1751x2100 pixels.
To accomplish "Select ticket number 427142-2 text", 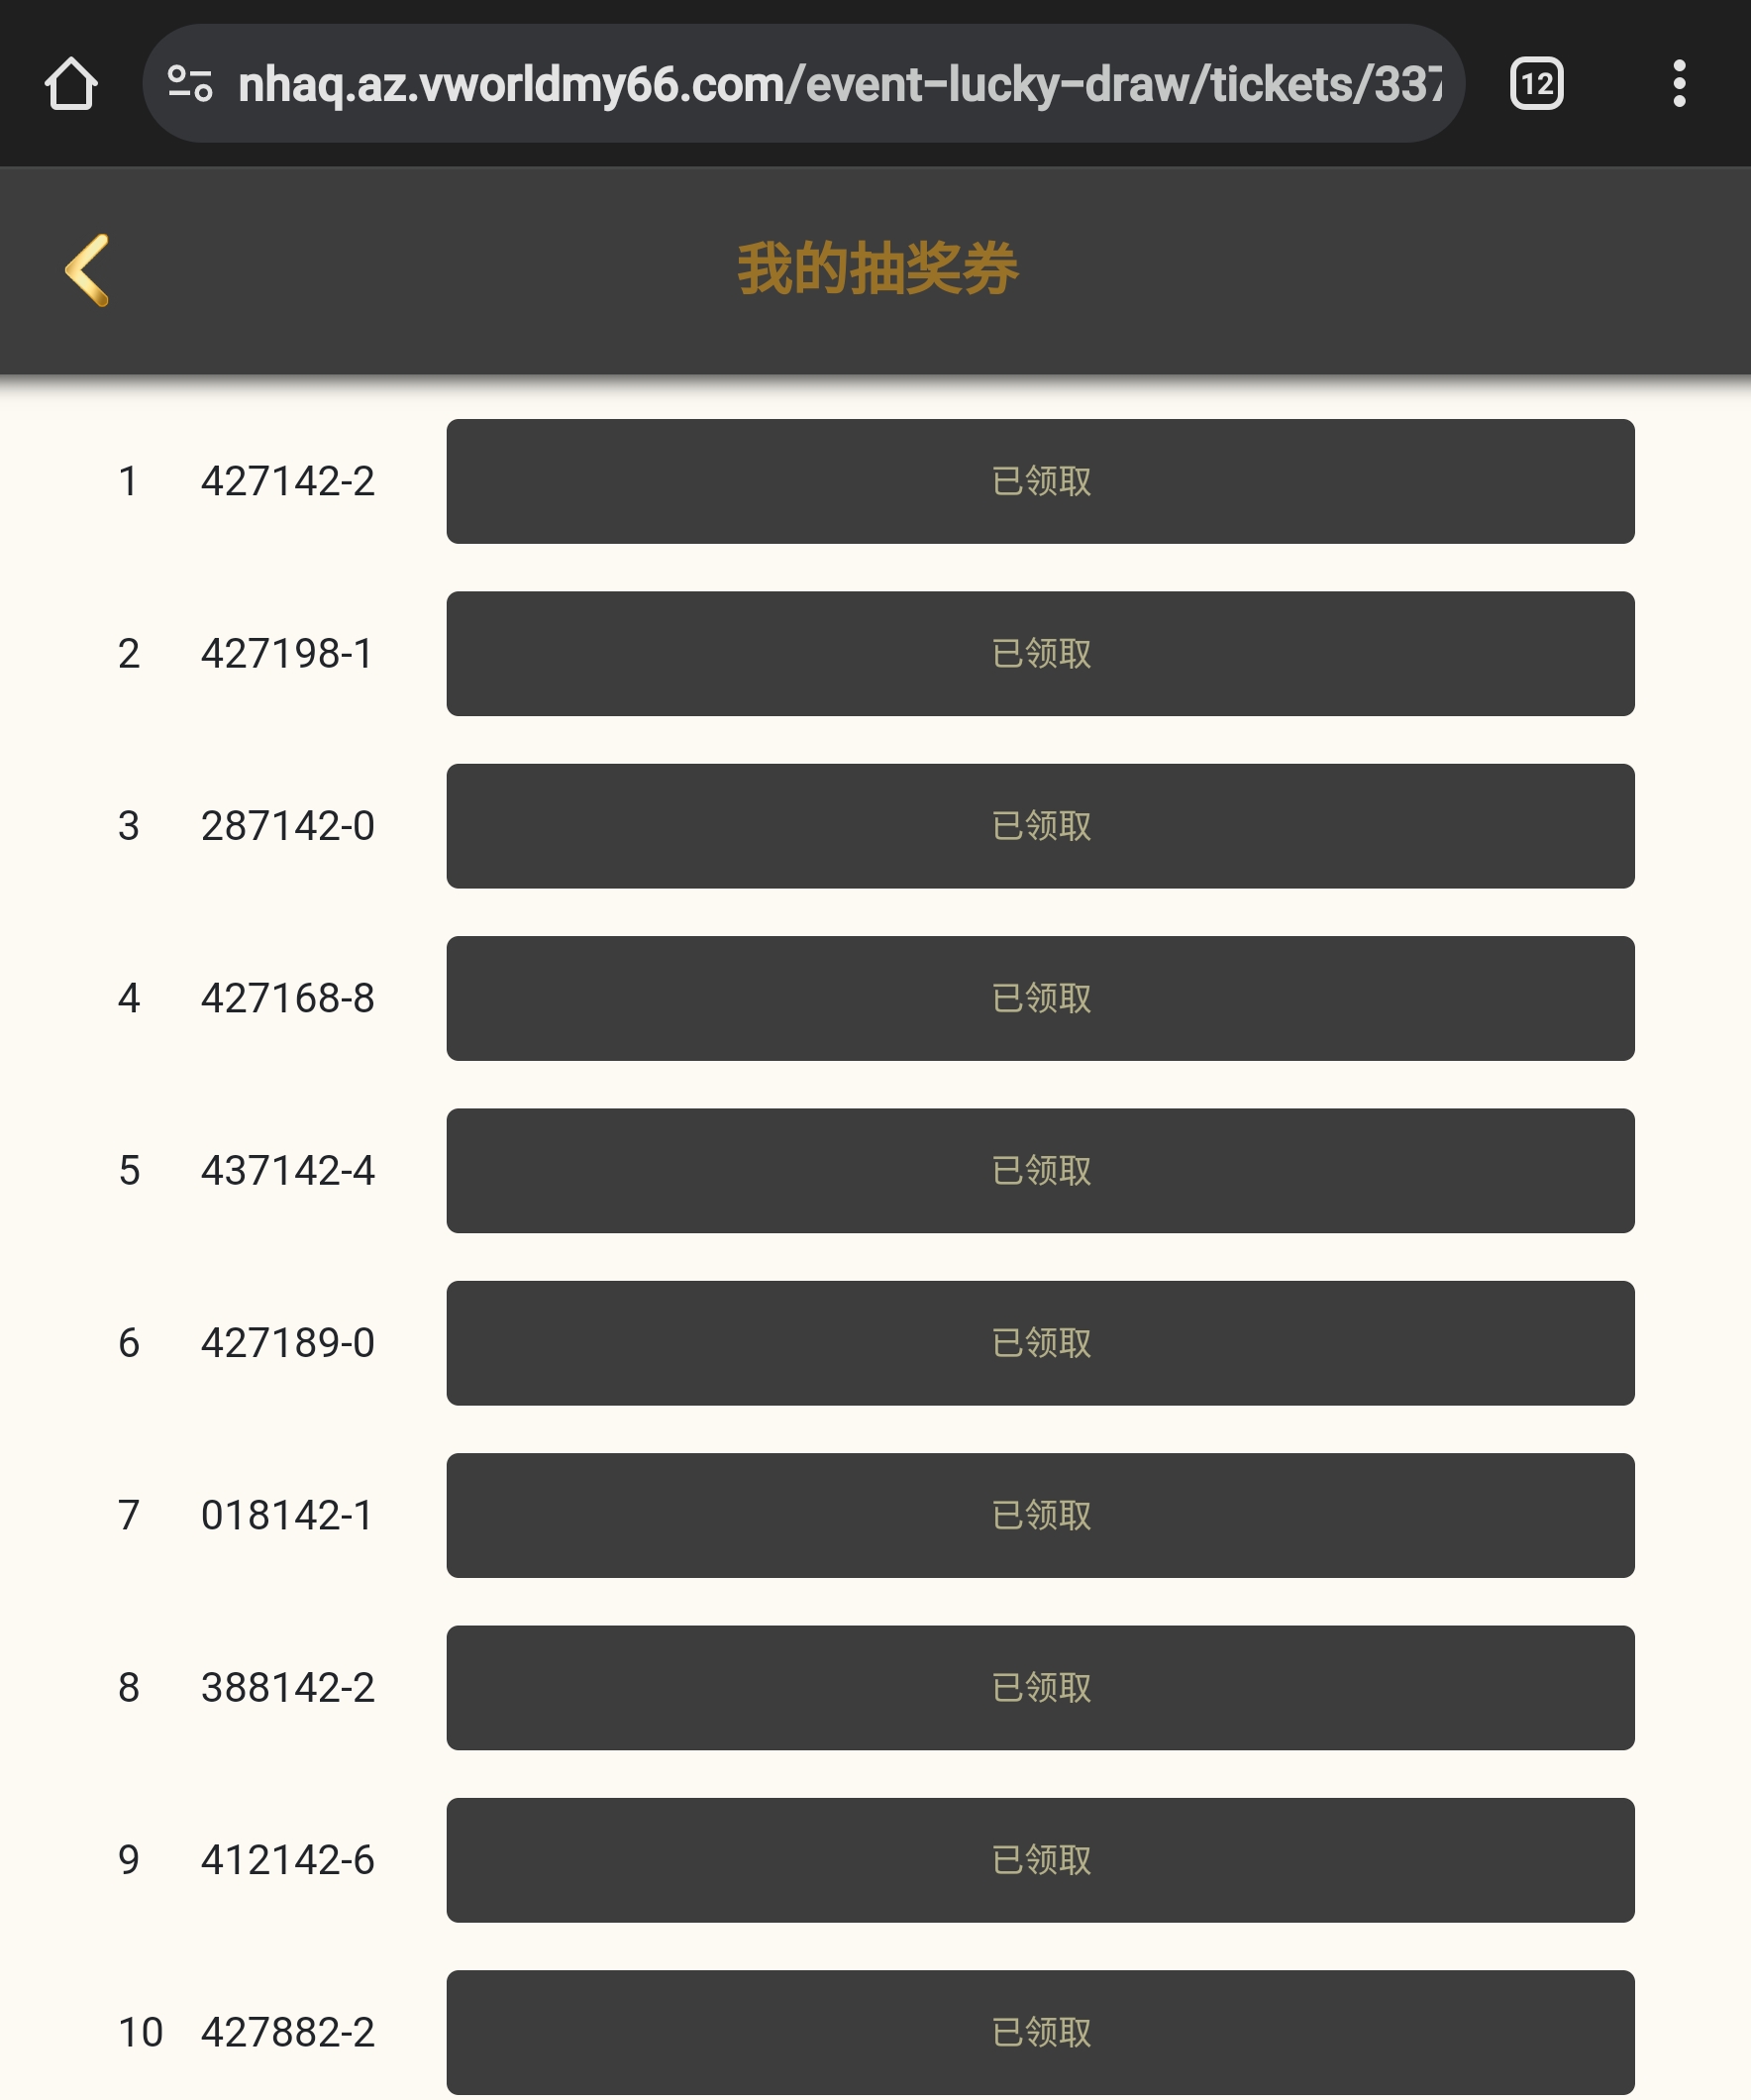I will pos(288,481).
